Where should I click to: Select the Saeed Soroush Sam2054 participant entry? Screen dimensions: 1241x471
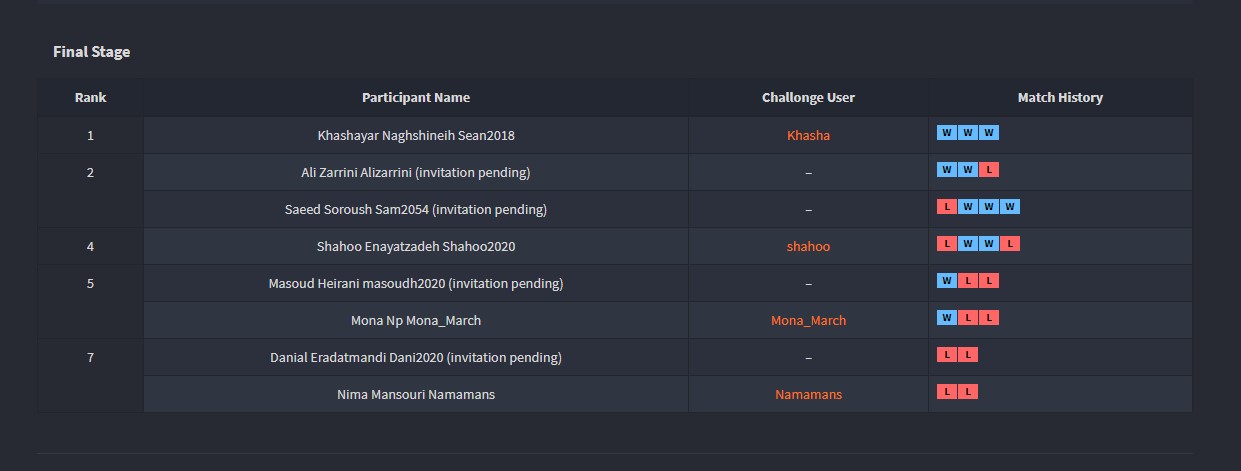click(x=415, y=210)
